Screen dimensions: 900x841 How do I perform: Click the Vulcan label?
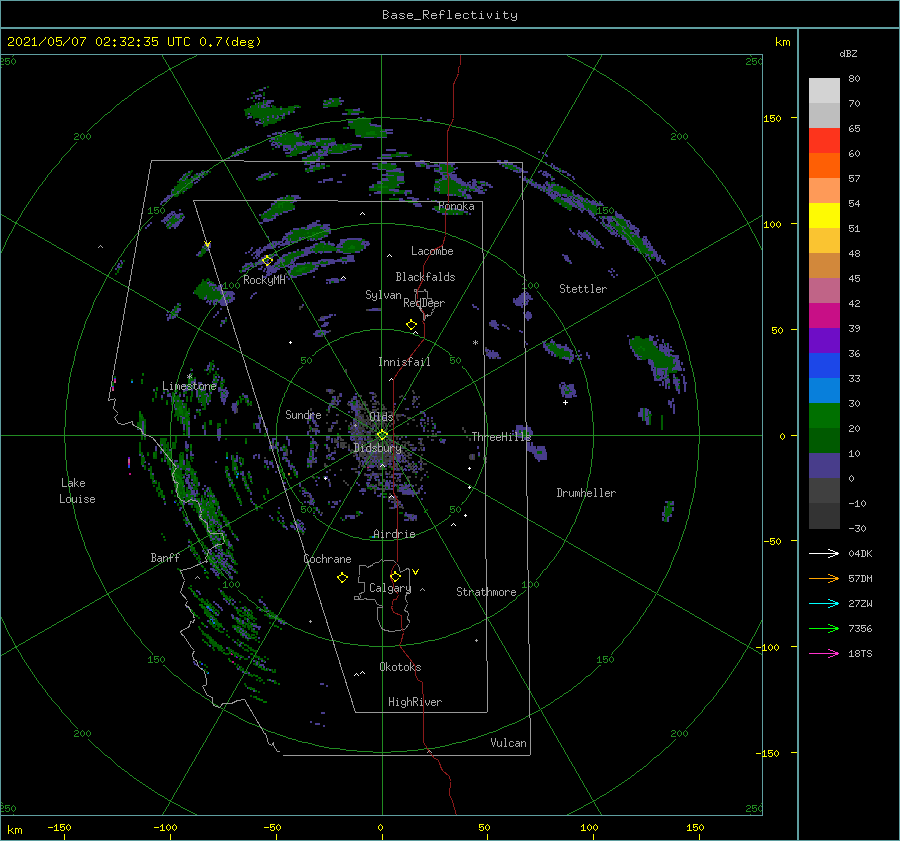[x=509, y=743]
